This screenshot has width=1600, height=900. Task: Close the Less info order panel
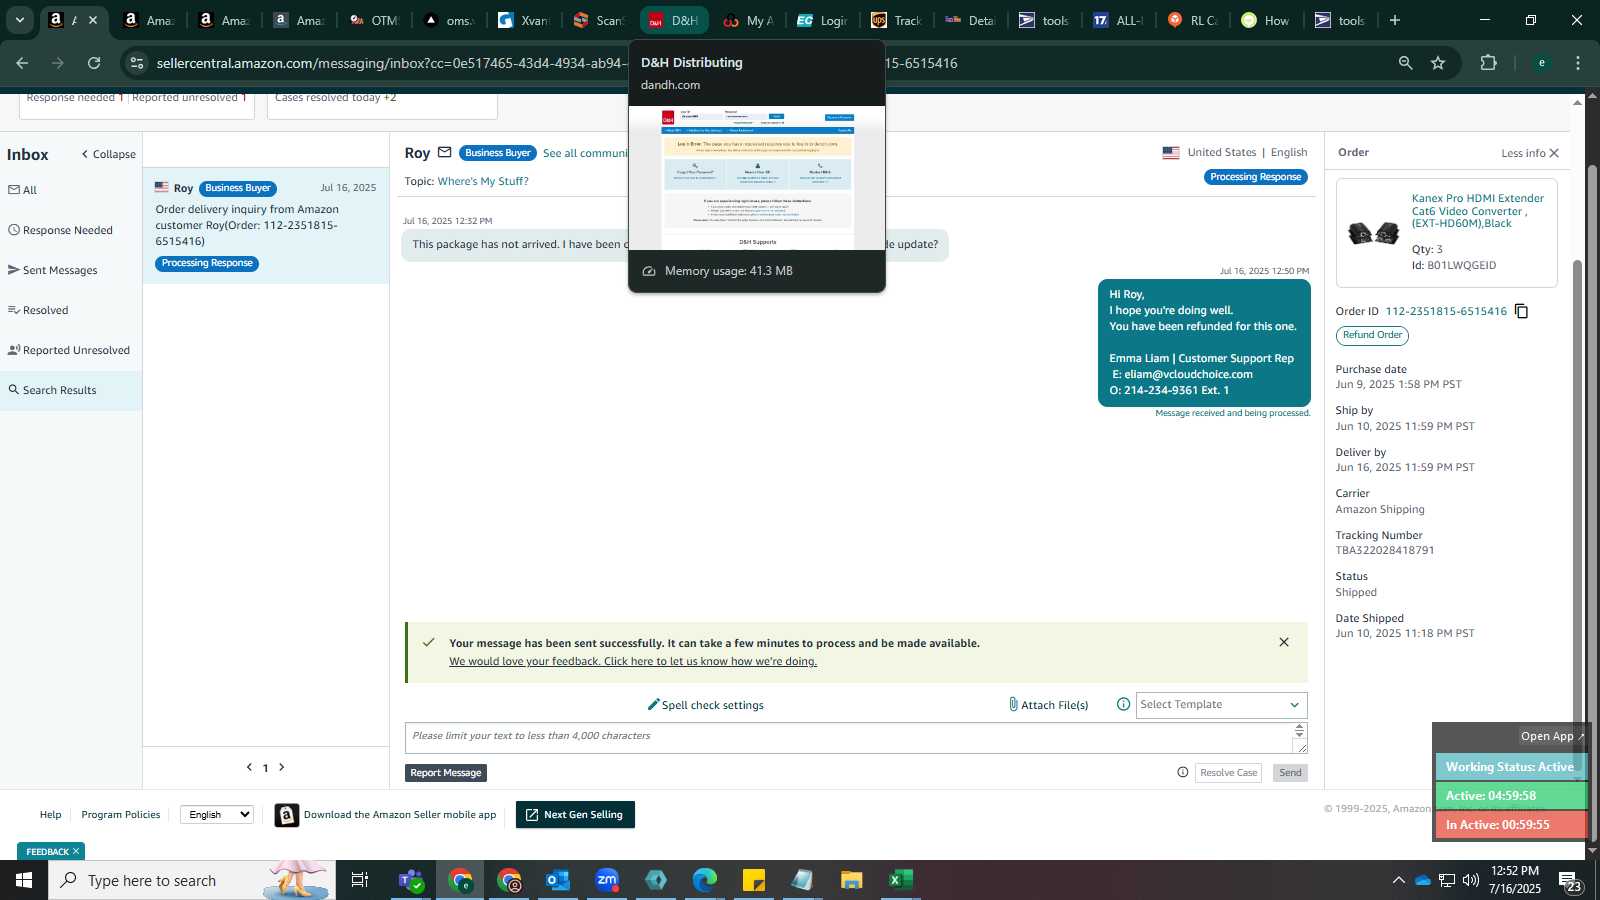1554,153
